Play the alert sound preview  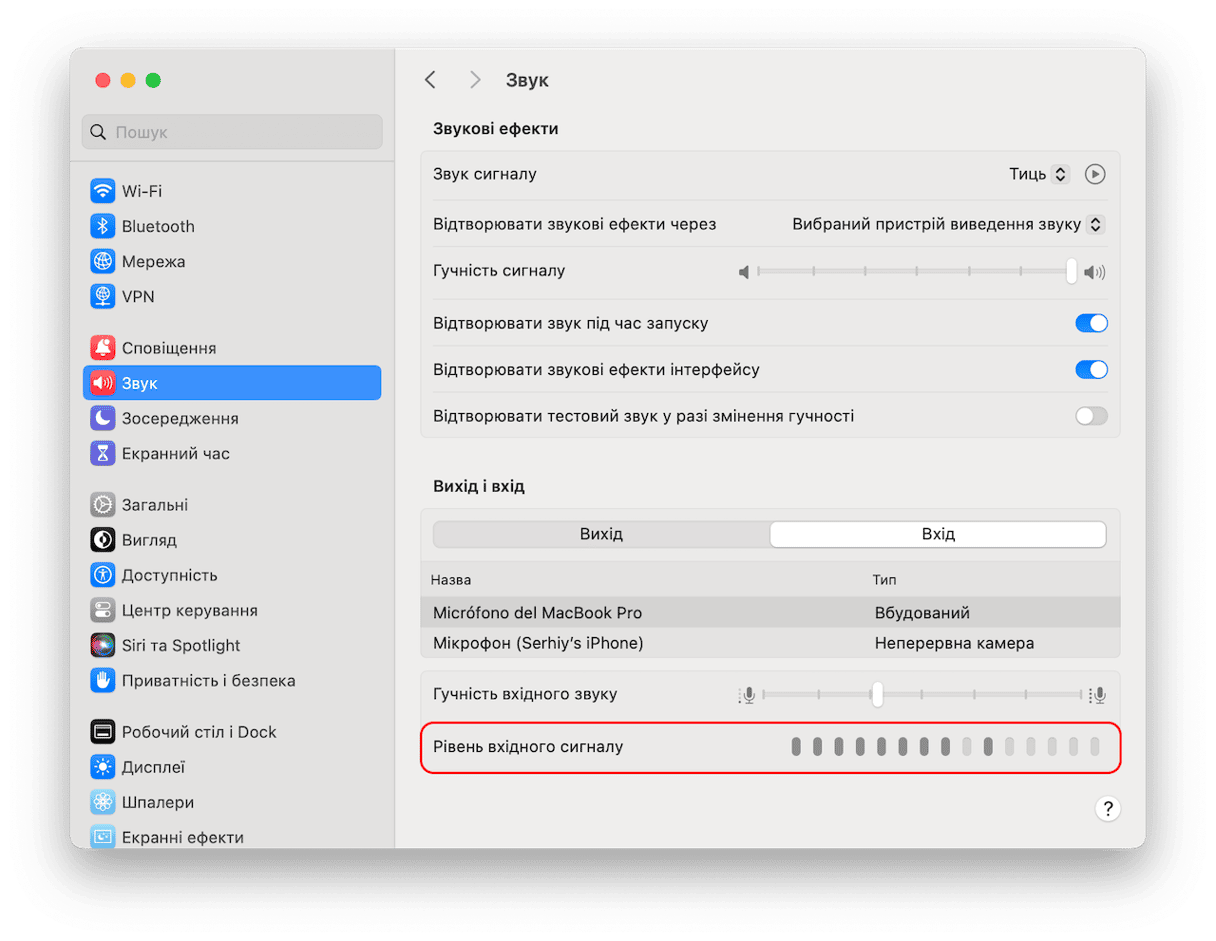pyautogui.click(x=1095, y=174)
